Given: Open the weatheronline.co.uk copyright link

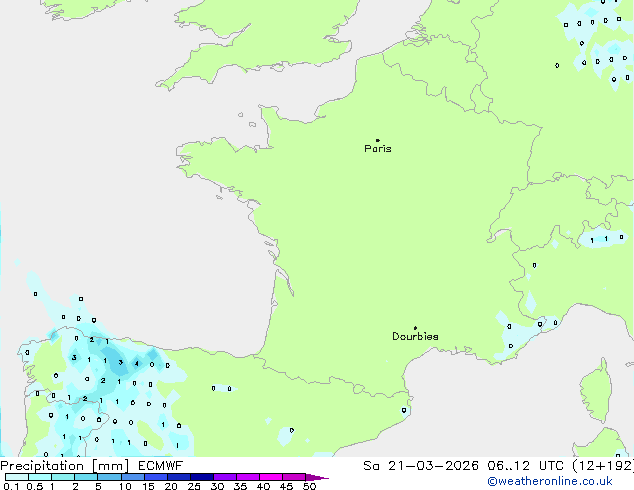Looking at the screenshot, I should point(550,481).
